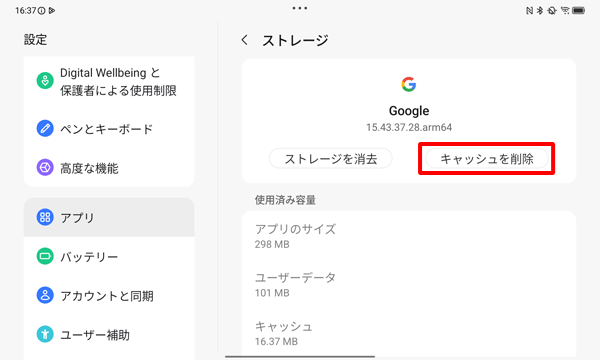Open the アプリ settings menu item

[109, 217]
